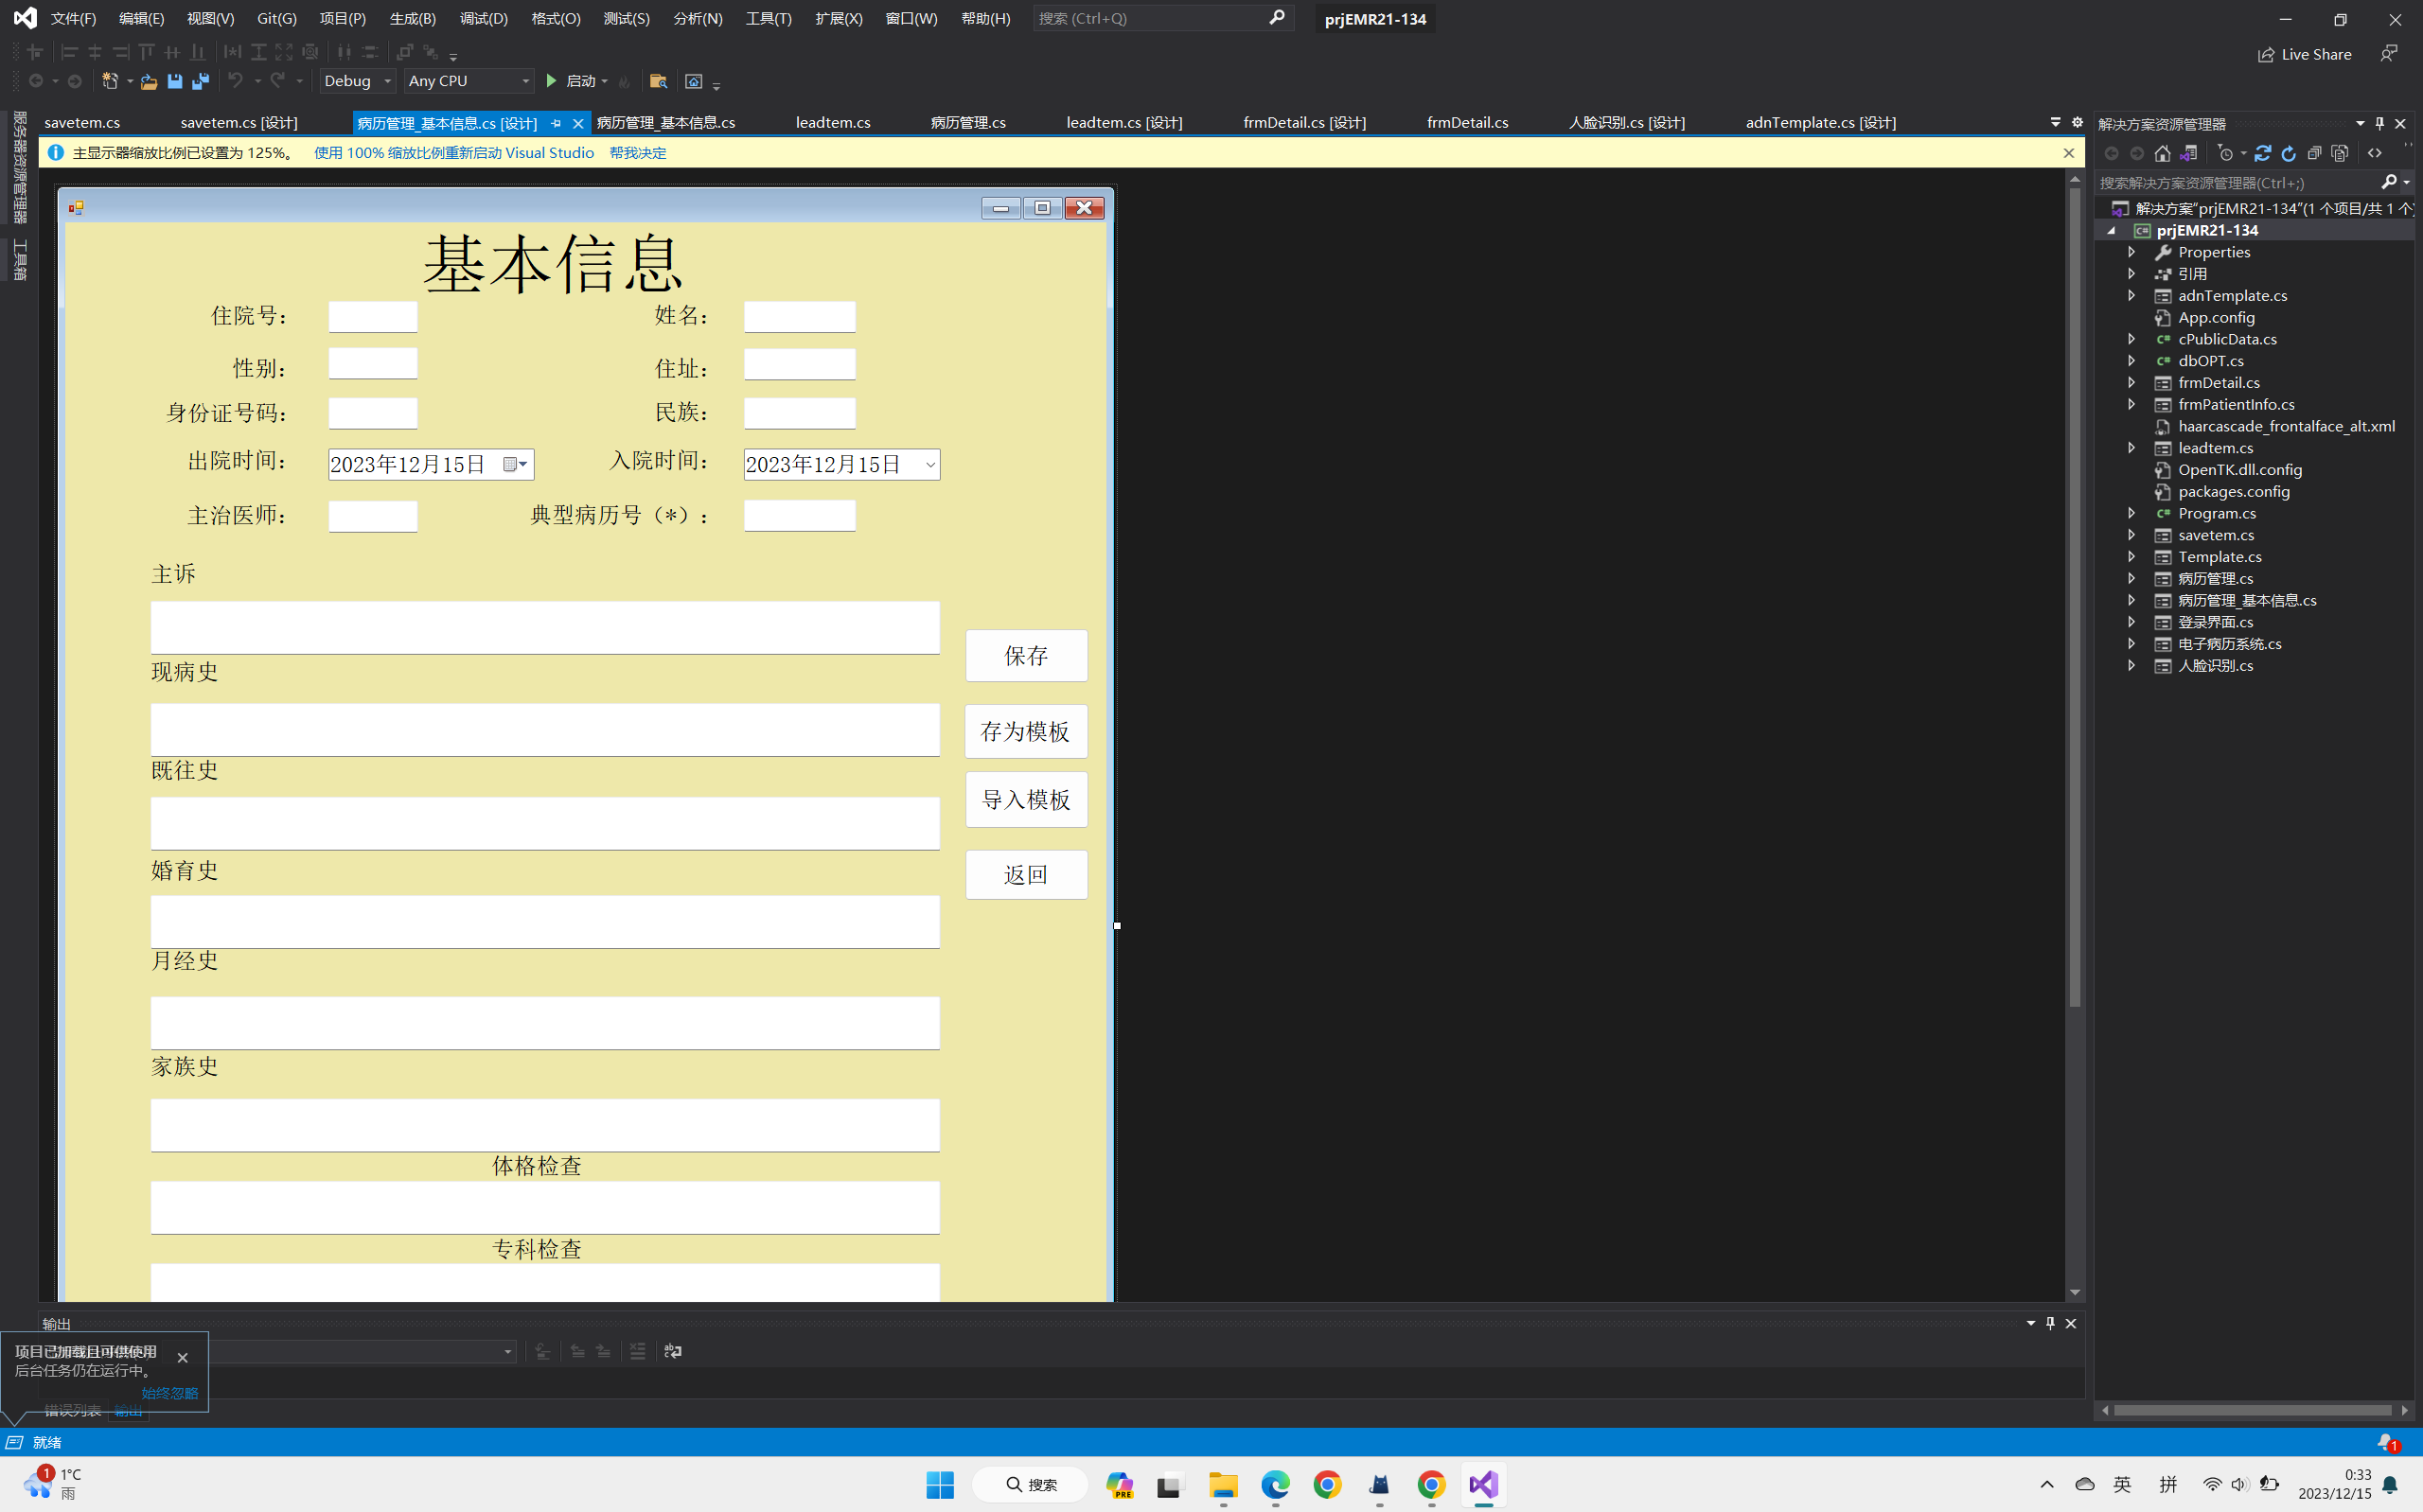2423x1512 pixels.
Task: Click the feedback icon near Live Share
Action: coord(2388,54)
